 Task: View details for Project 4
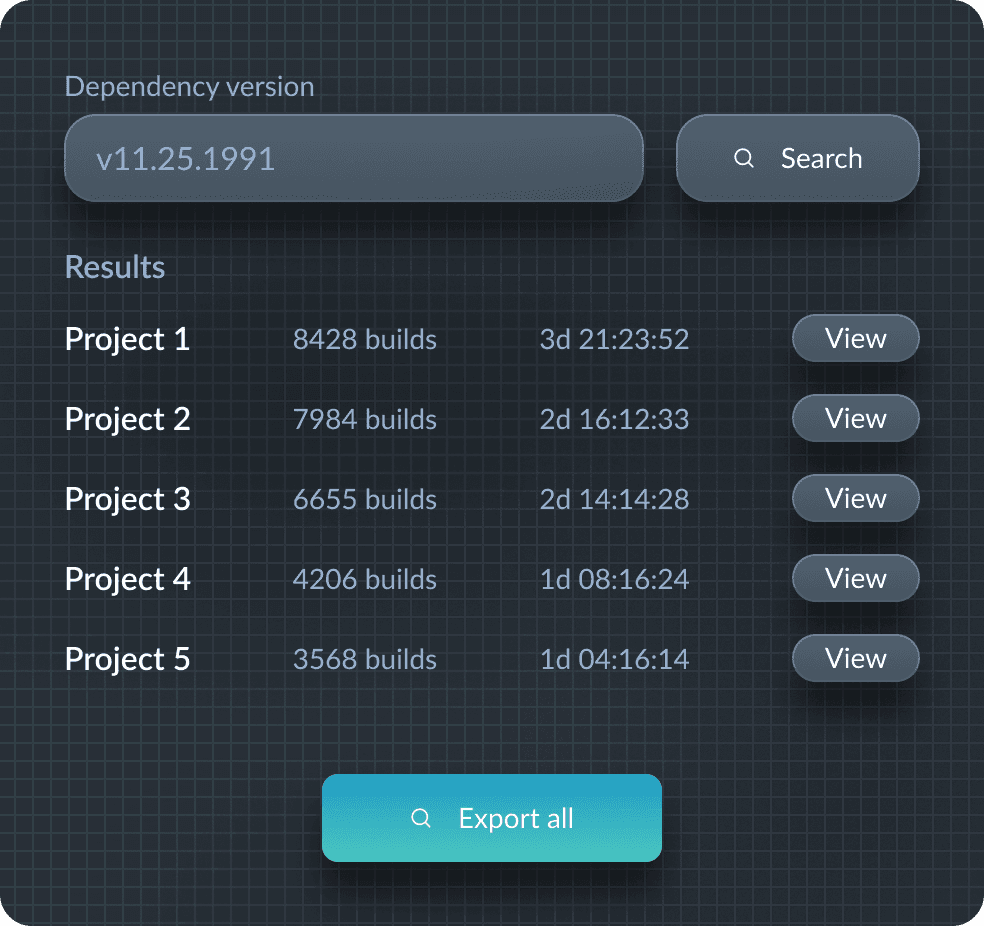[x=855, y=579]
